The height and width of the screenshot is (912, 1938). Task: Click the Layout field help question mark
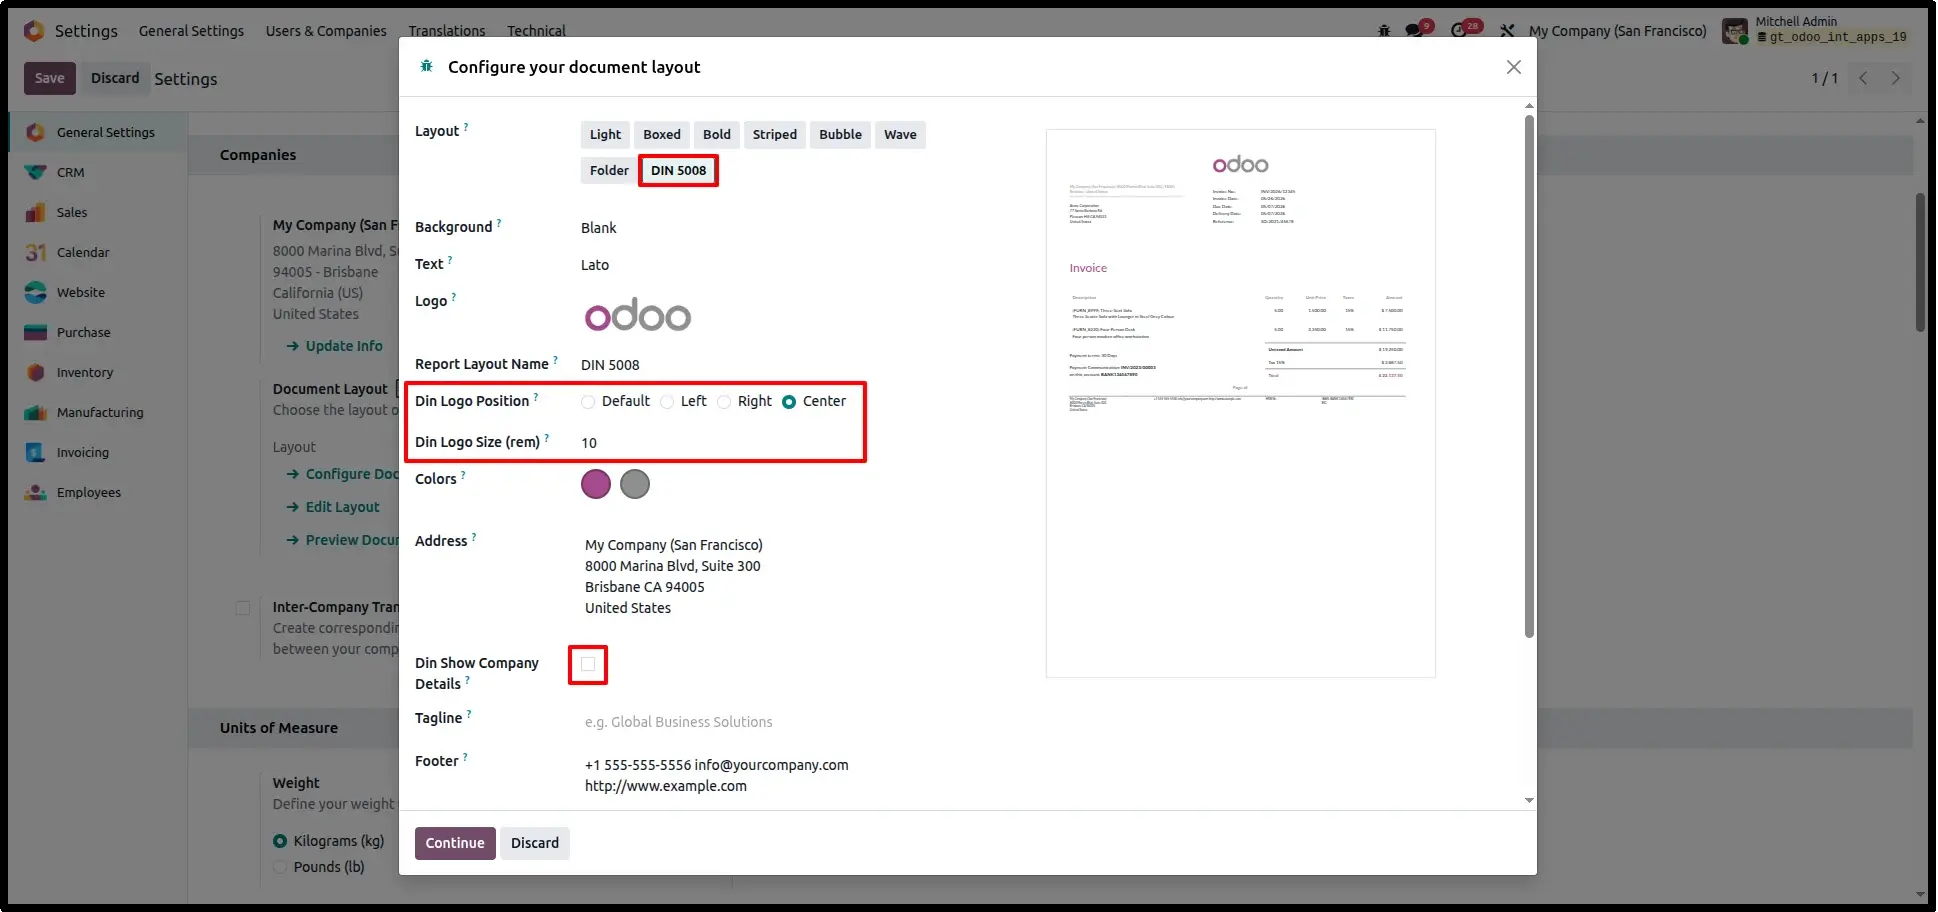(466, 127)
